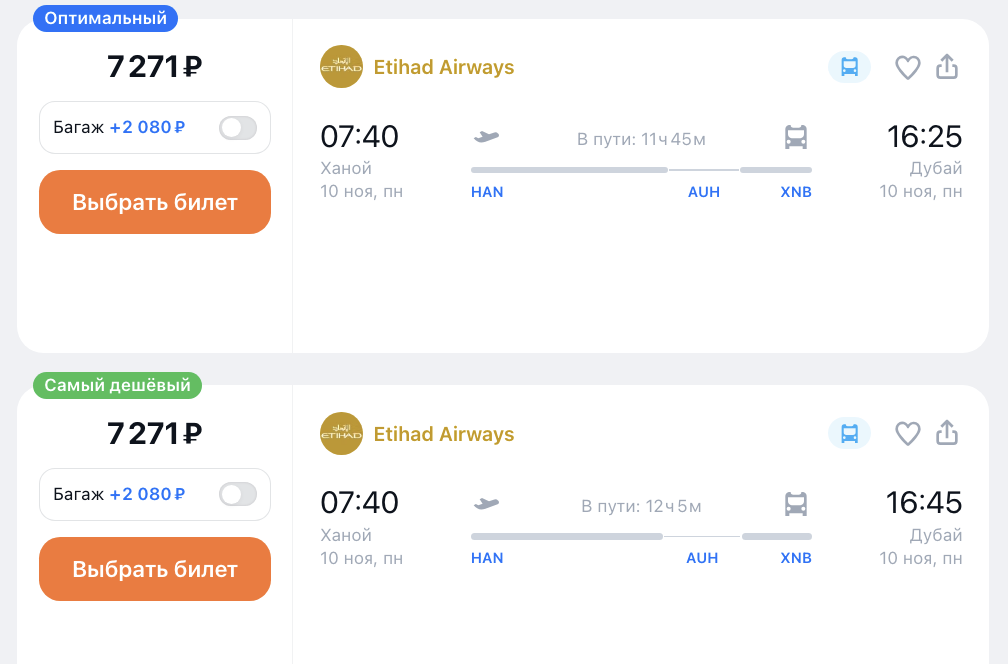Click gray bus icon on the 11h45m route

(796, 138)
